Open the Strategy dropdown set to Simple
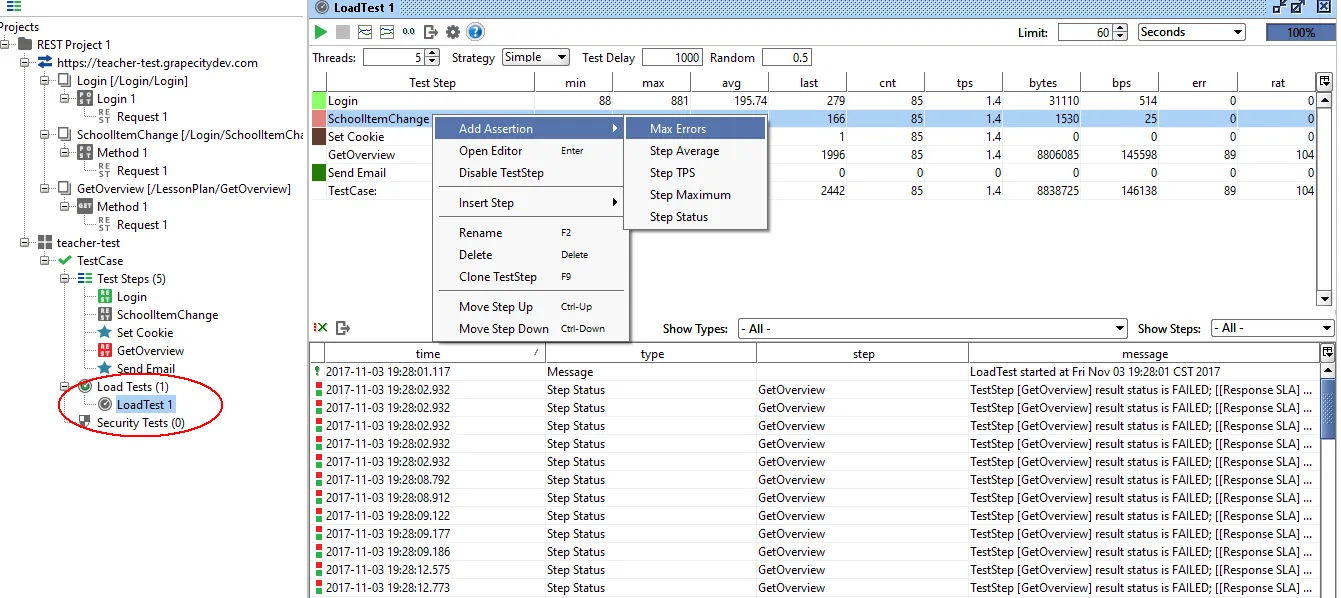Screen dimensions: 1341x598 (536, 57)
